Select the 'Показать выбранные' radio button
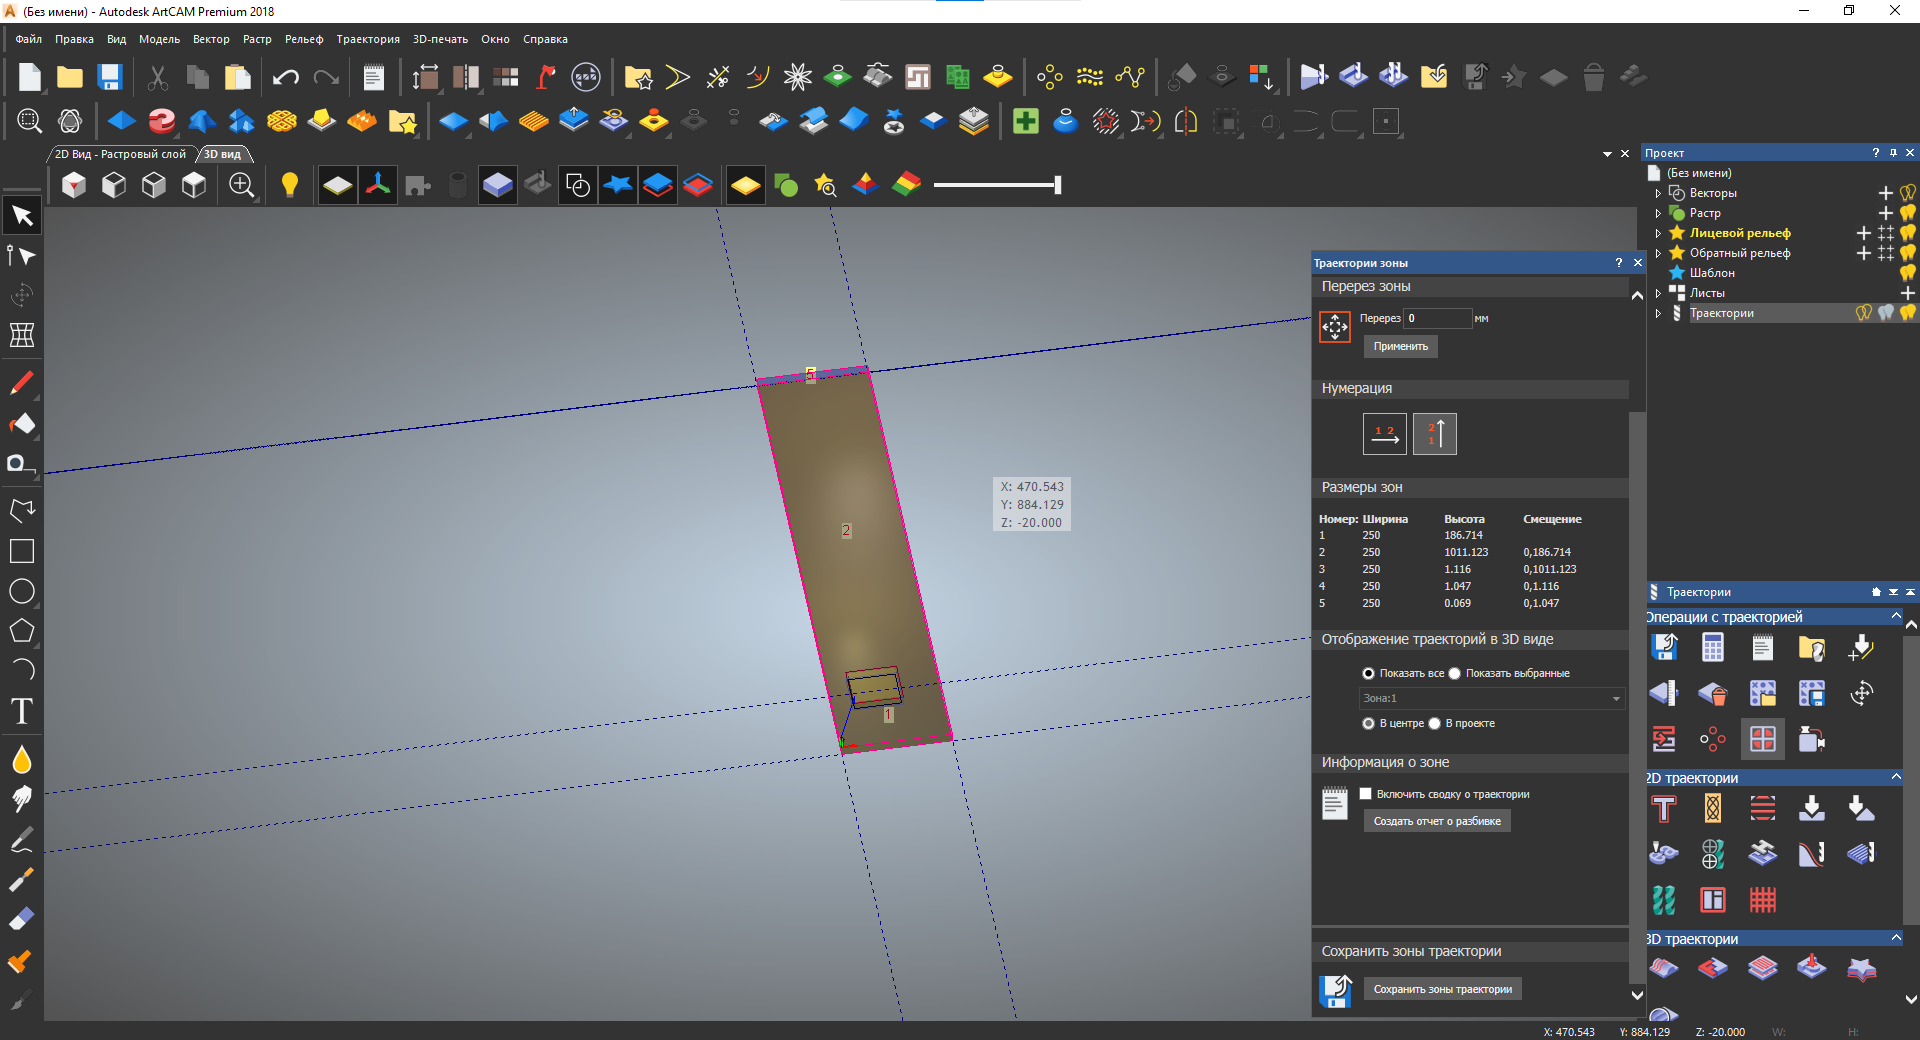1920x1040 pixels. click(x=1455, y=674)
